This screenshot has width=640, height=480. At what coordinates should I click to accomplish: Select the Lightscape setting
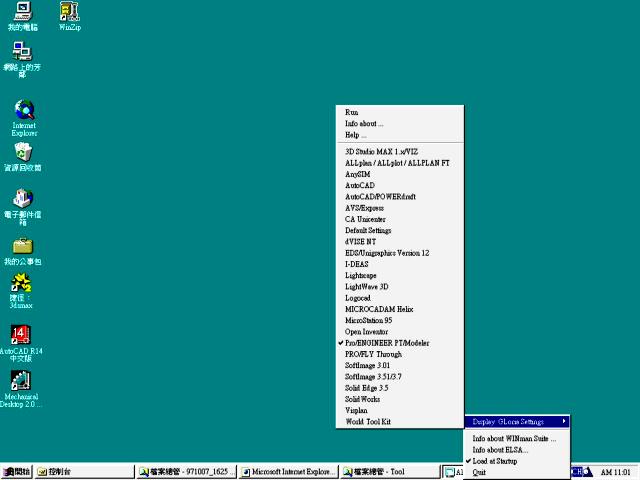pos(400,276)
